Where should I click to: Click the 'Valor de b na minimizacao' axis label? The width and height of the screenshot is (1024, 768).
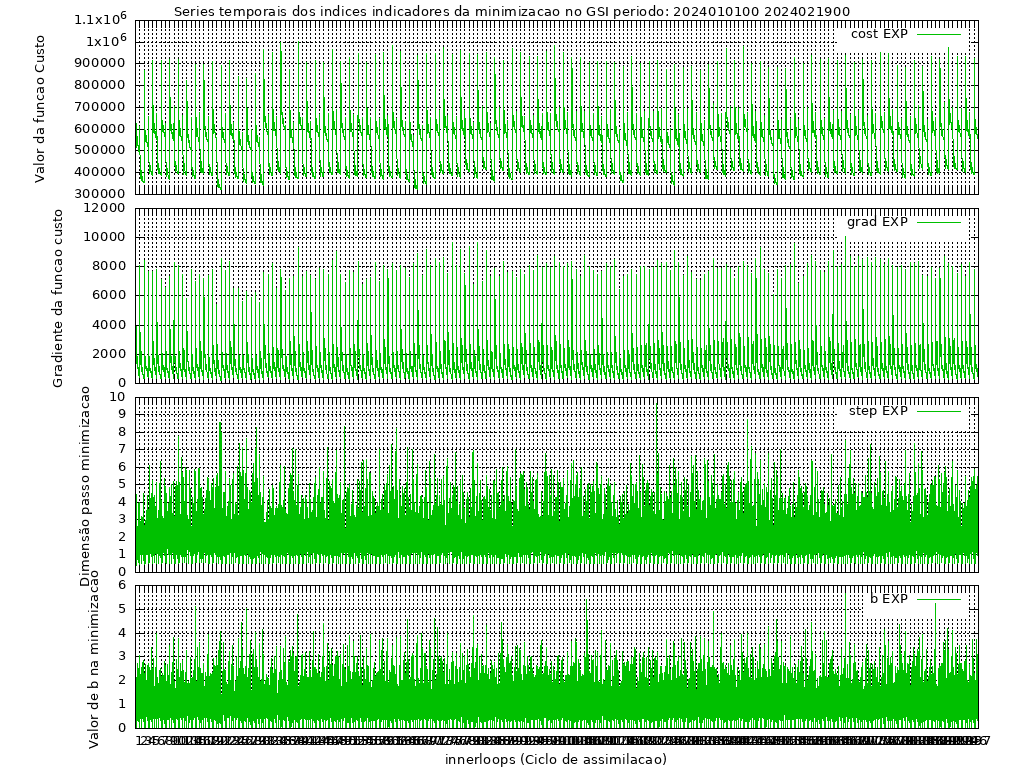point(93,660)
